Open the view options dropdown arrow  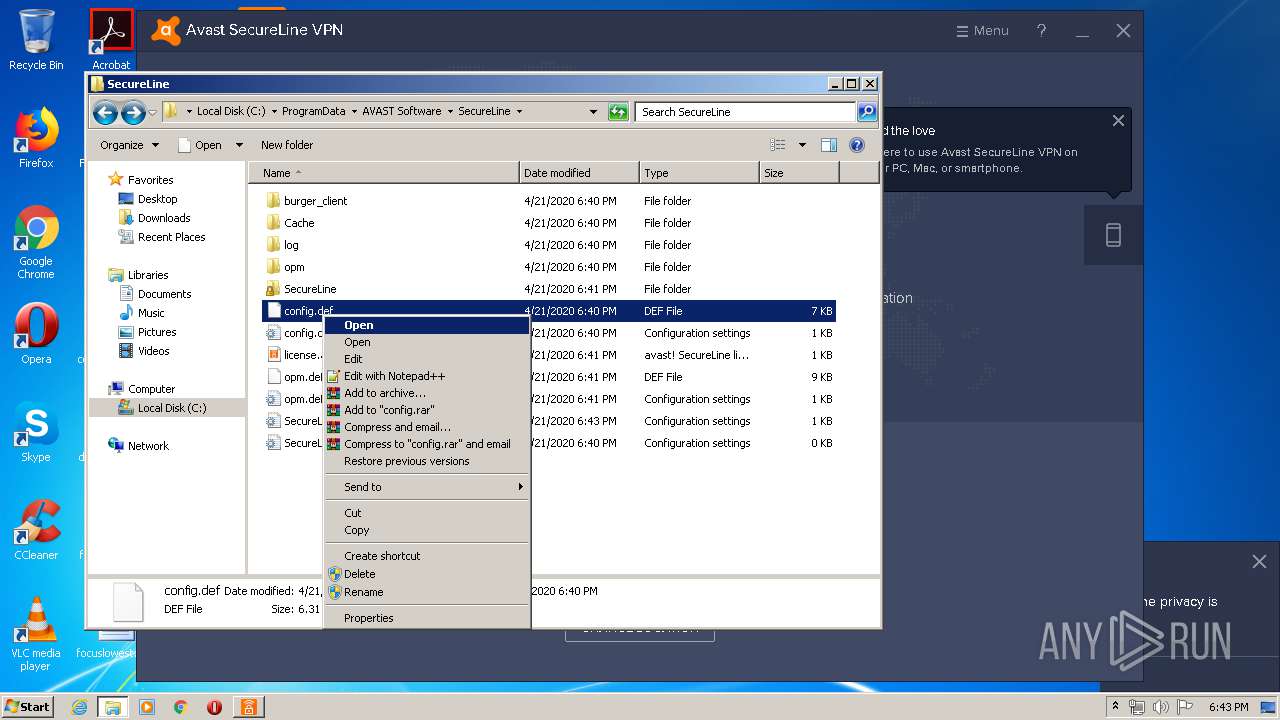802,145
